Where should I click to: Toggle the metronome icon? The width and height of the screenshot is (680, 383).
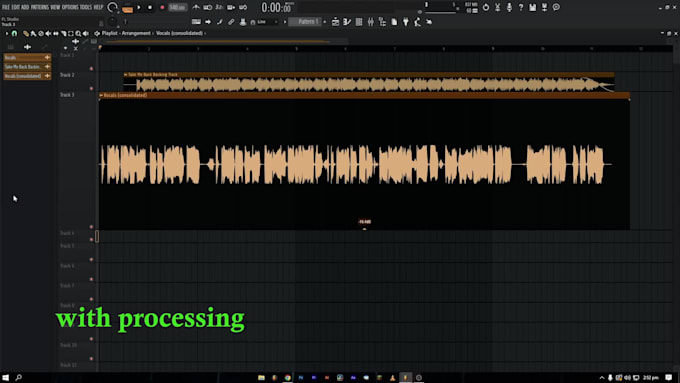pyautogui.click(x=196, y=7)
